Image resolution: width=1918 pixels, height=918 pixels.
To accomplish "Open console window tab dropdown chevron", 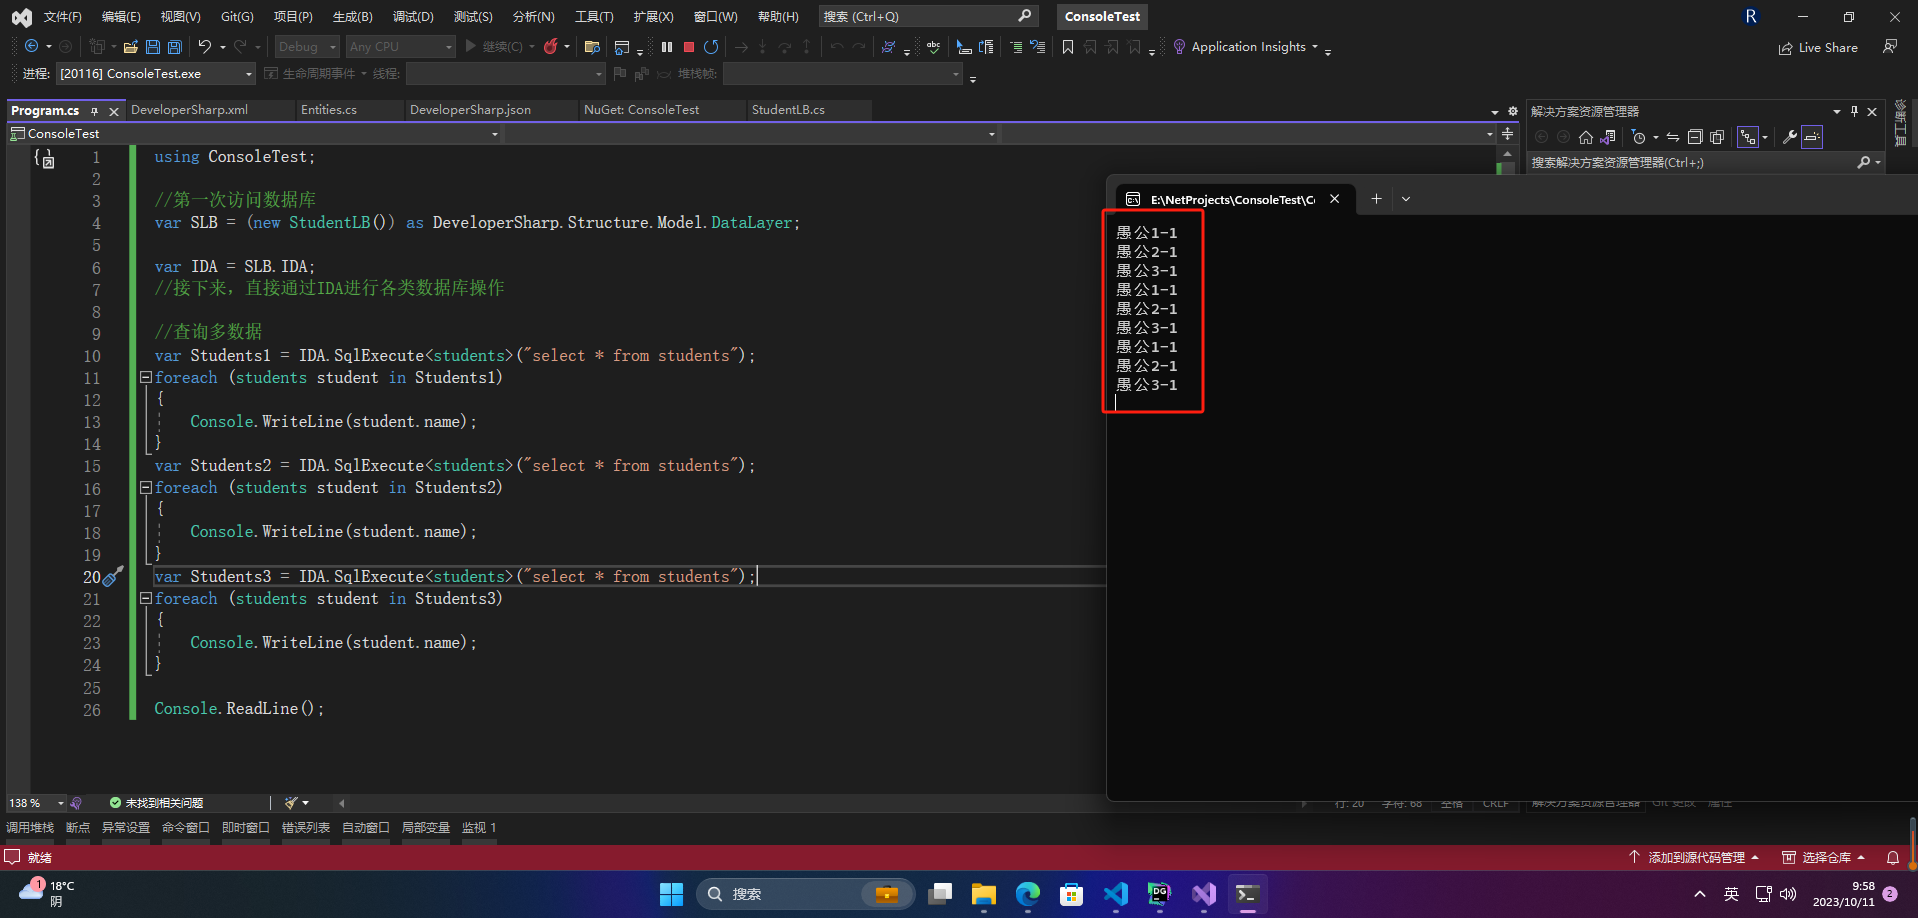I will tap(1406, 199).
